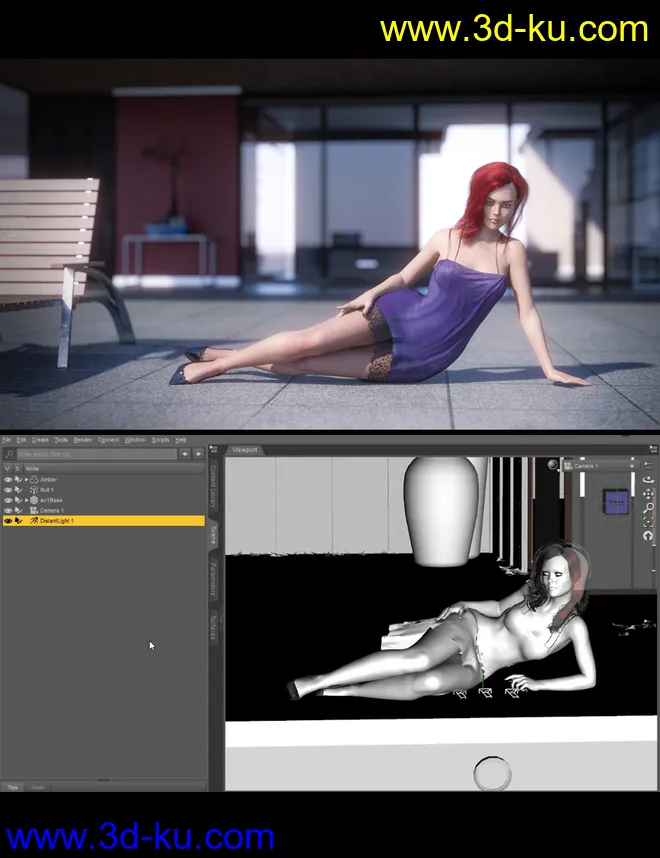The image size is (660, 858).
Task: Hide the Amber node with eye icon
Action: pos(8,480)
